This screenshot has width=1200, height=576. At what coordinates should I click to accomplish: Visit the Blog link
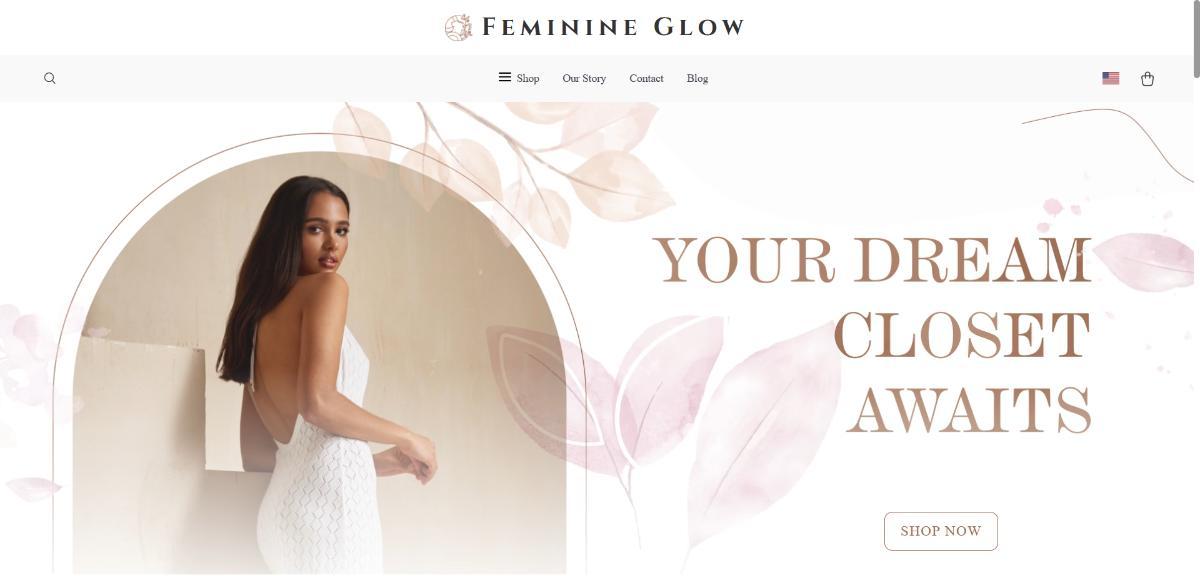tap(697, 78)
